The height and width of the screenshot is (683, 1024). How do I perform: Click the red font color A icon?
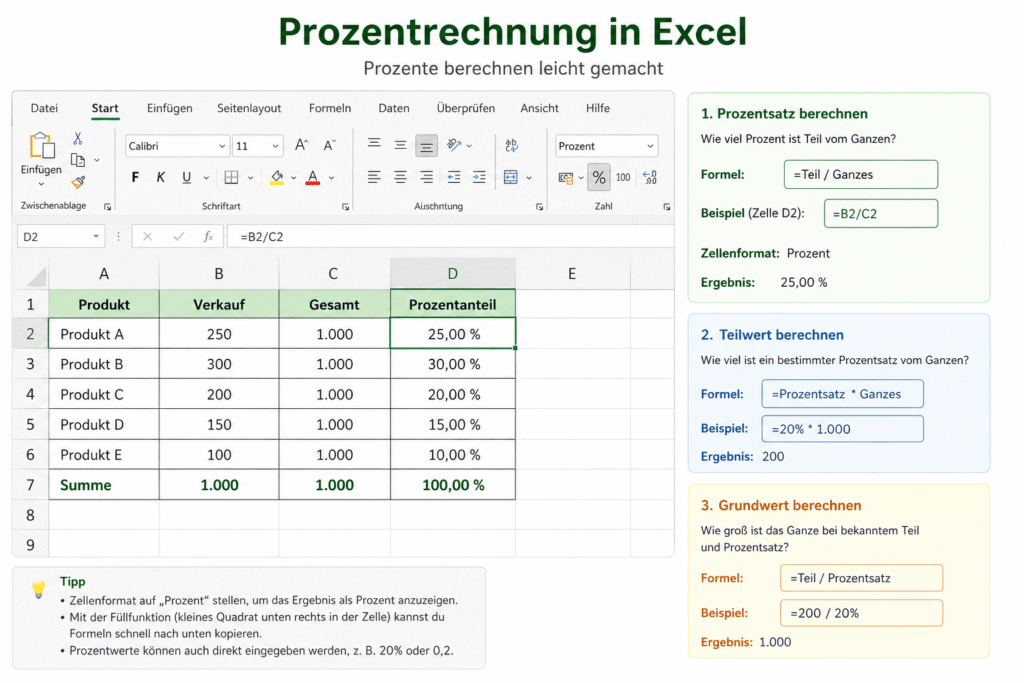point(313,177)
